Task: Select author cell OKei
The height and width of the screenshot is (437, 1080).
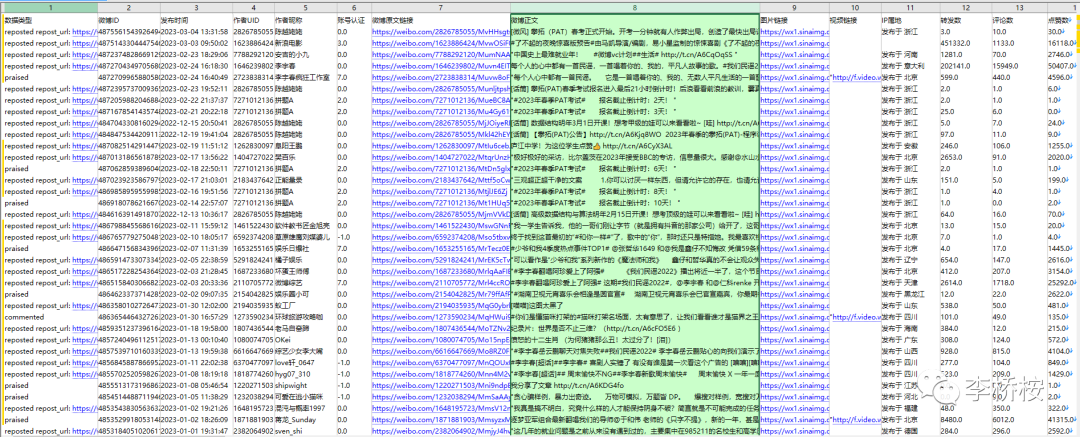Action: point(305,341)
